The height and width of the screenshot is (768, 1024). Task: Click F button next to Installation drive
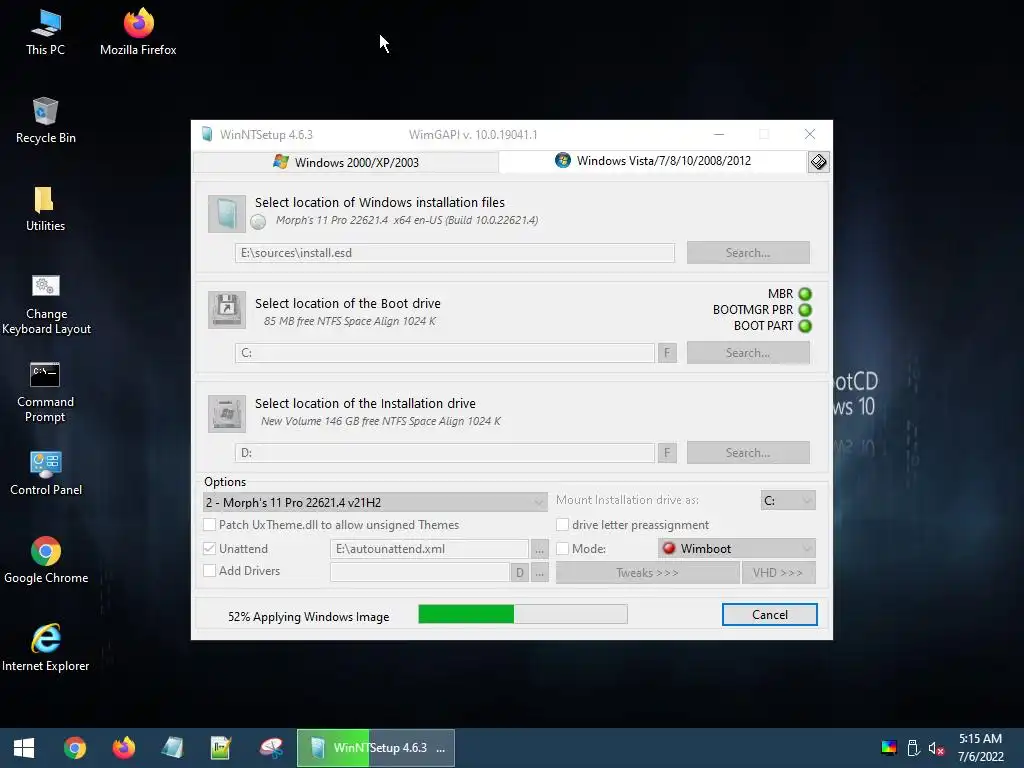click(x=667, y=453)
